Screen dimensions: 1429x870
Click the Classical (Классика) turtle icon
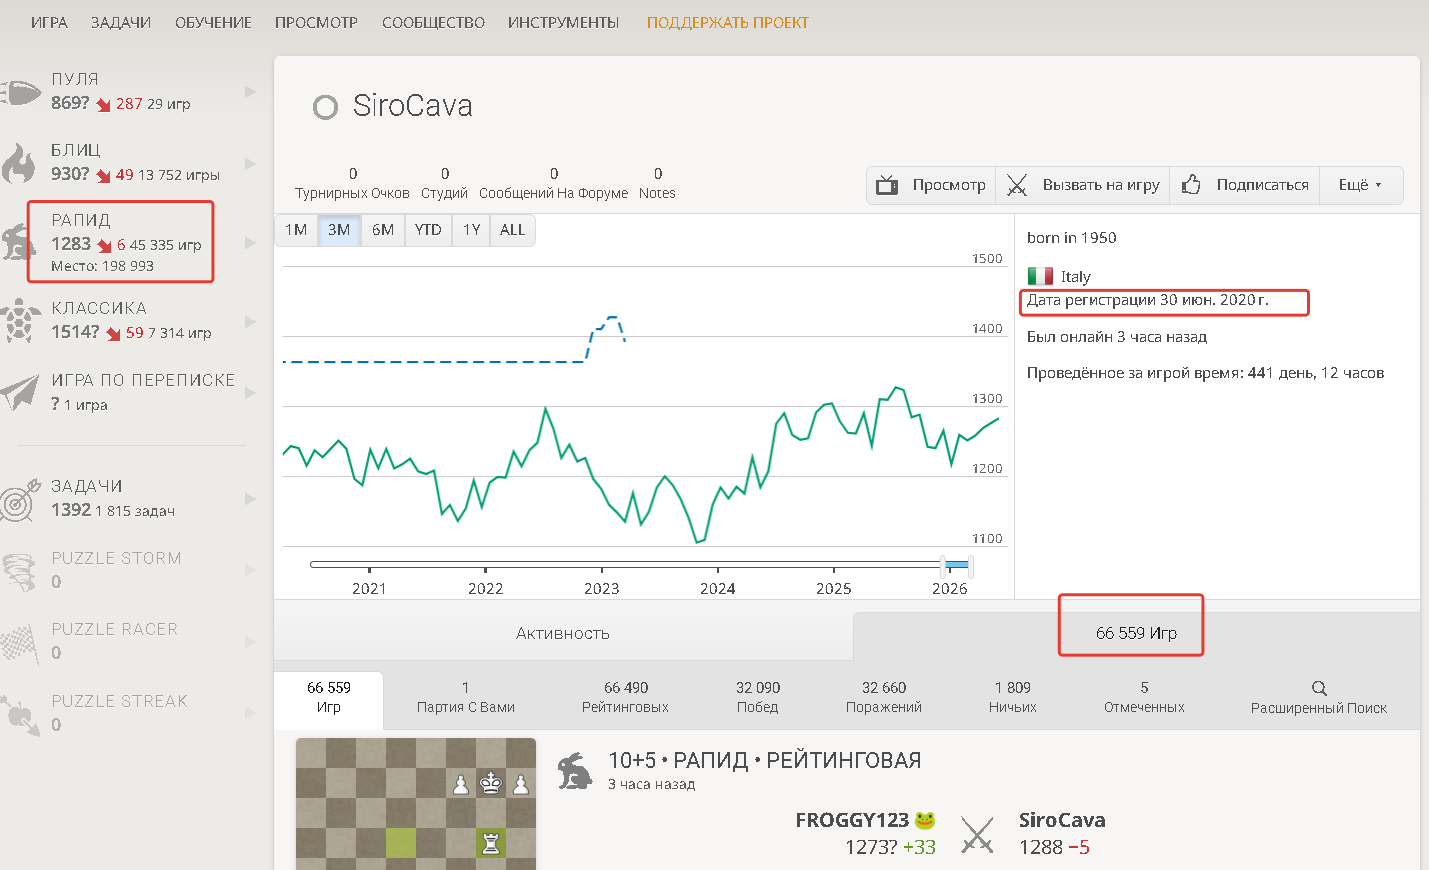coord(20,321)
